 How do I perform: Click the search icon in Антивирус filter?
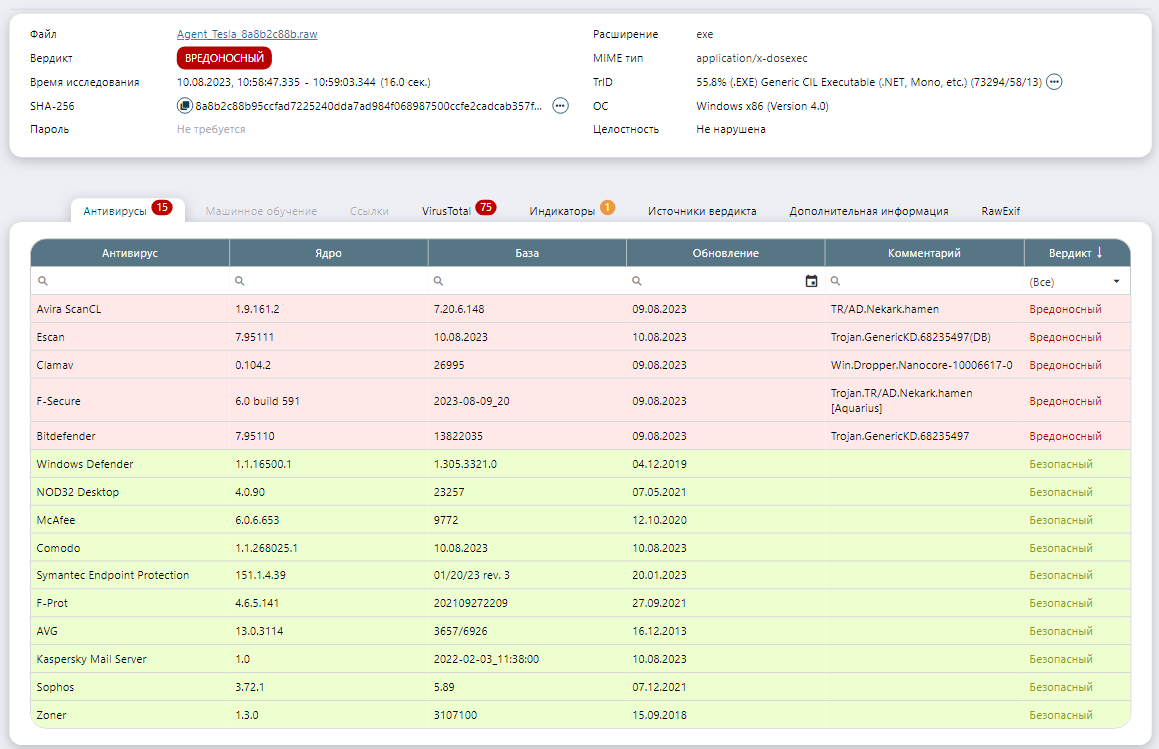pyautogui.click(x=42, y=282)
